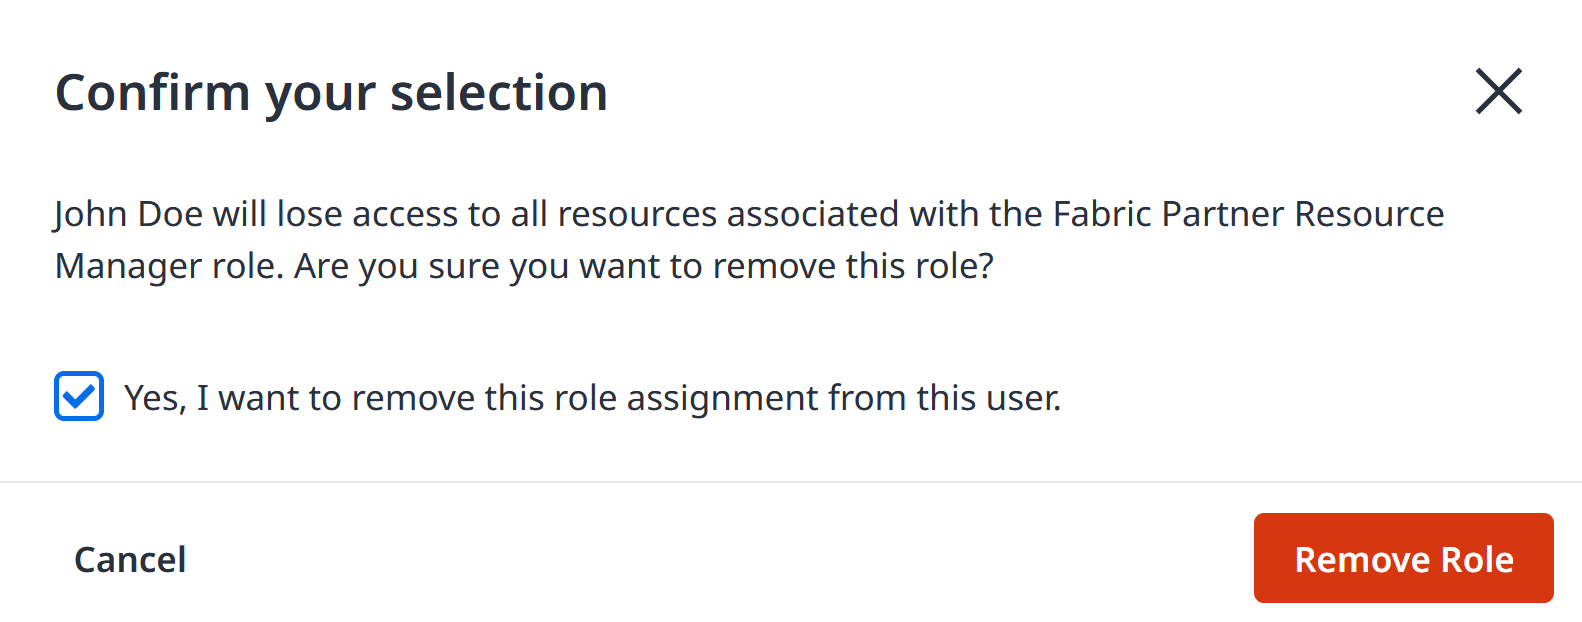The image size is (1582, 622).
Task: Close the confirmation dialog with the X icon
Action: click(1498, 92)
